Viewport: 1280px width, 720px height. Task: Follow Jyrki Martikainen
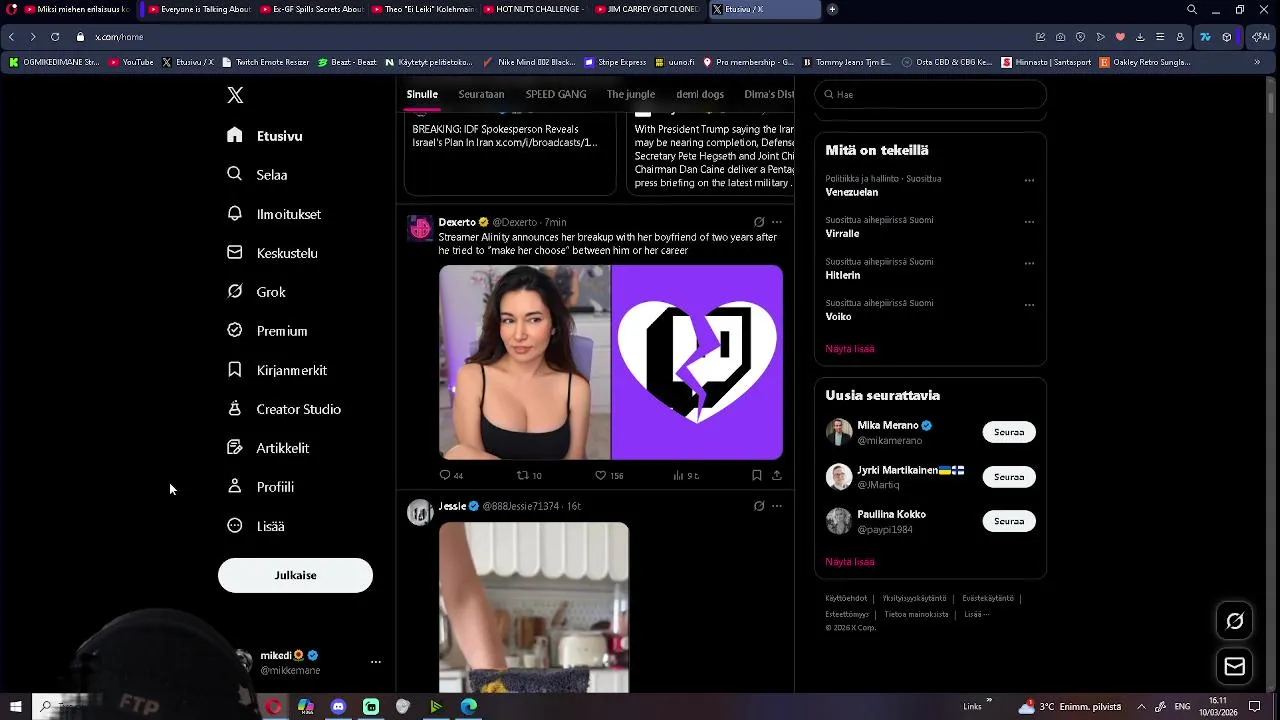click(1009, 477)
